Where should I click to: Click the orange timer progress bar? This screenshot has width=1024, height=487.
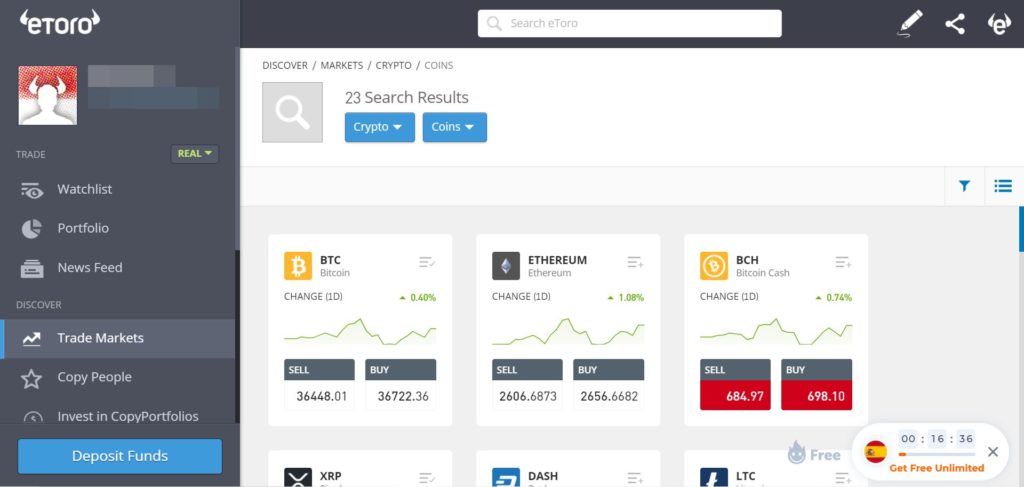click(936, 454)
